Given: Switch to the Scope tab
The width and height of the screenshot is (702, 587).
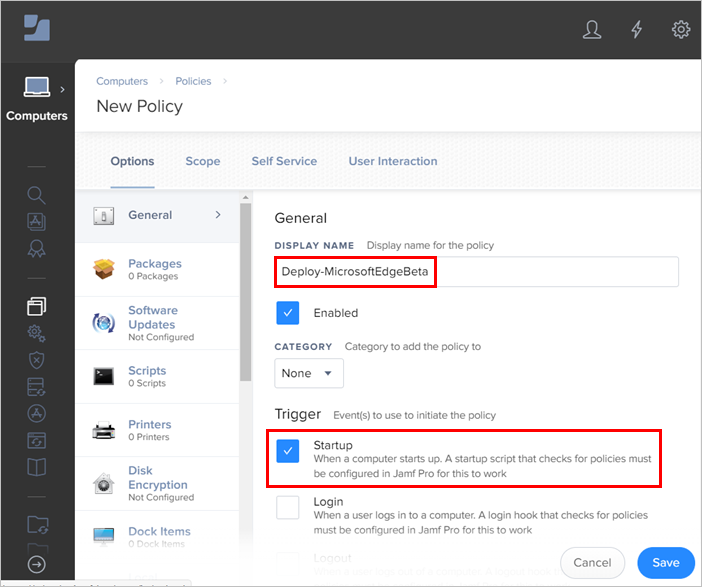Looking at the screenshot, I should pyautogui.click(x=202, y=161).
